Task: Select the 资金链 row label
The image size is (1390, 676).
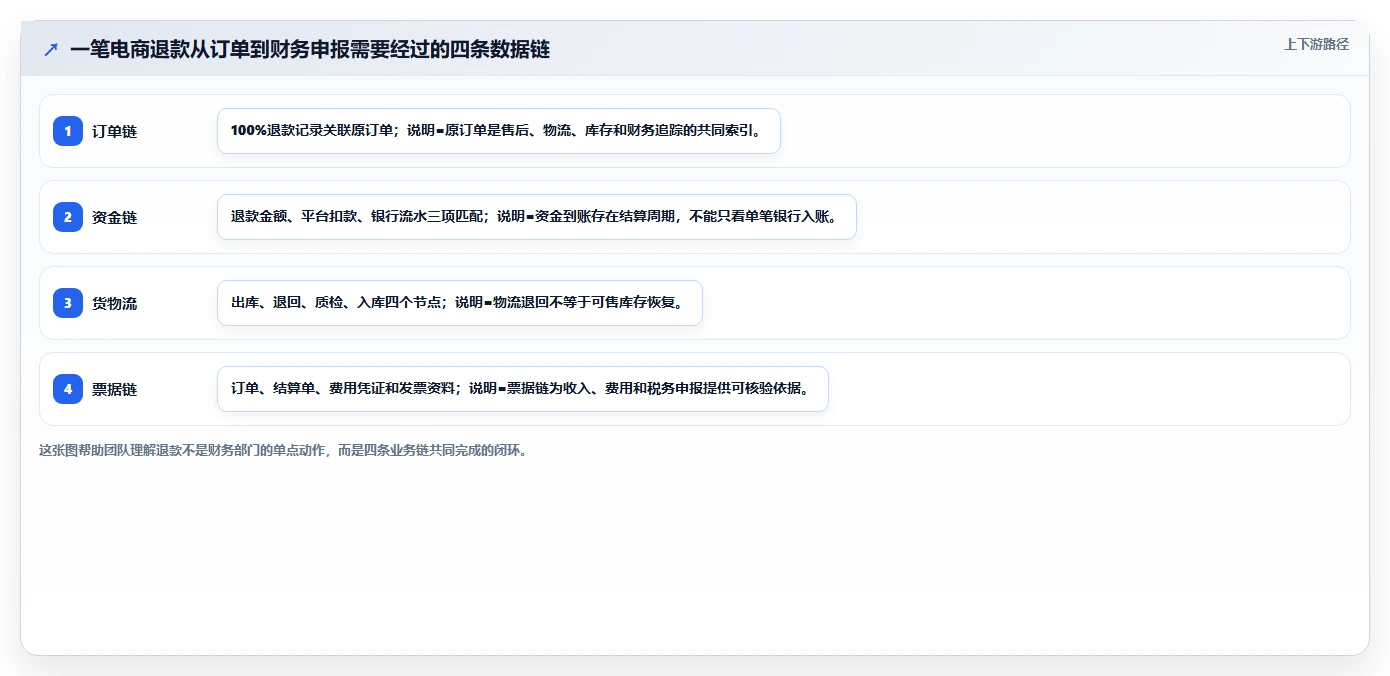Action: 114,217
